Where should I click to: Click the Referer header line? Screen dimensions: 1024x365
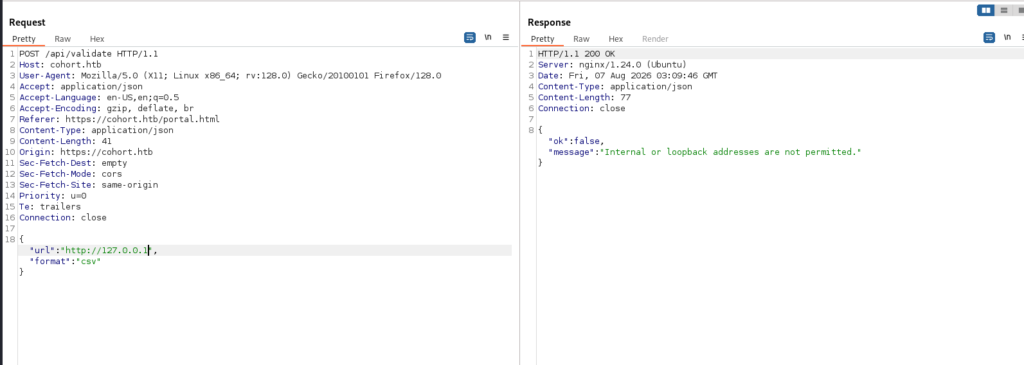[x=120, y=119]
